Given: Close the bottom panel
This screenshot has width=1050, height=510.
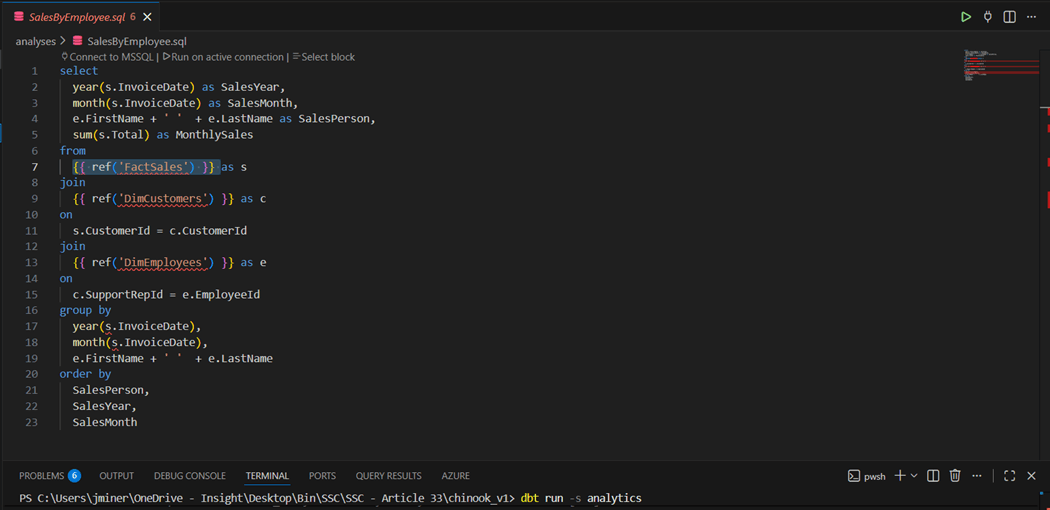Looking at the screenshot, I should (x=1032, y=476).
